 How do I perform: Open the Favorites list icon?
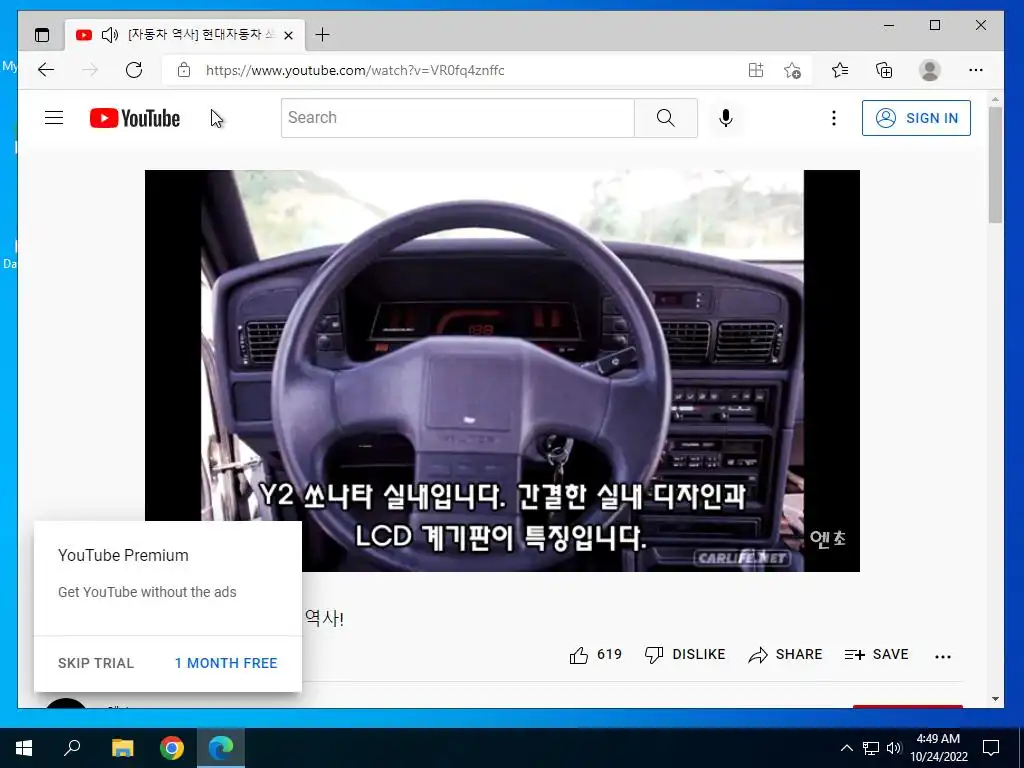point(840,70)
